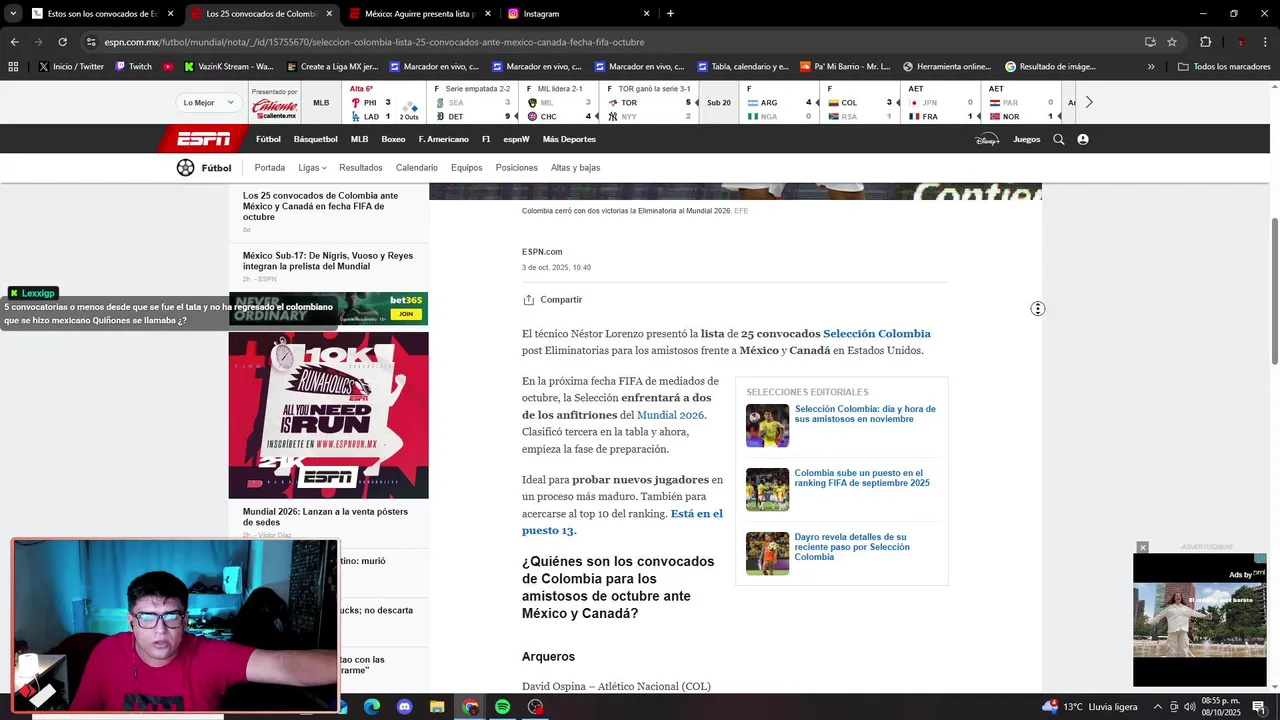Image resolution: width=1280 pixels, height=720 pixels.
Task: Open Twitch bookmark
Action: coord(133,67)
